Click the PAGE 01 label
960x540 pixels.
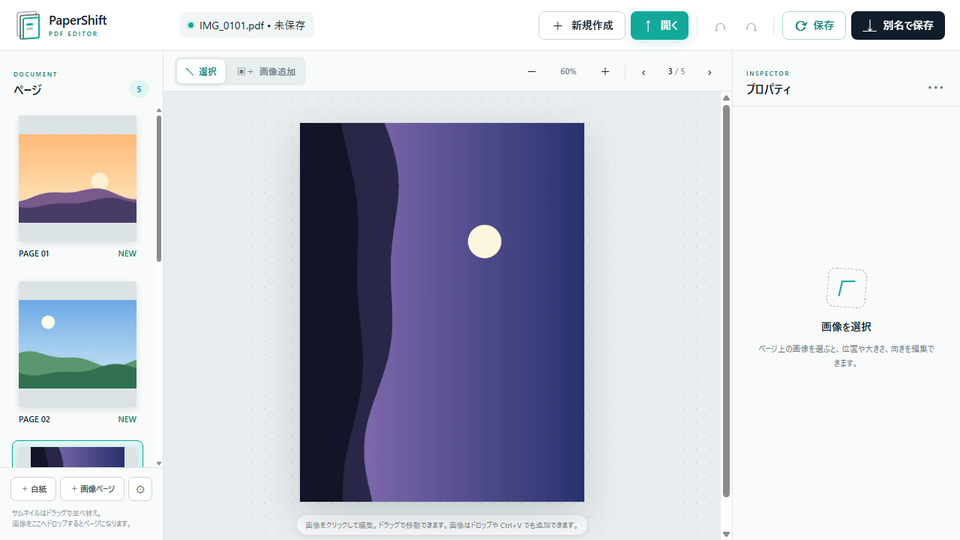tap(34, 253)
